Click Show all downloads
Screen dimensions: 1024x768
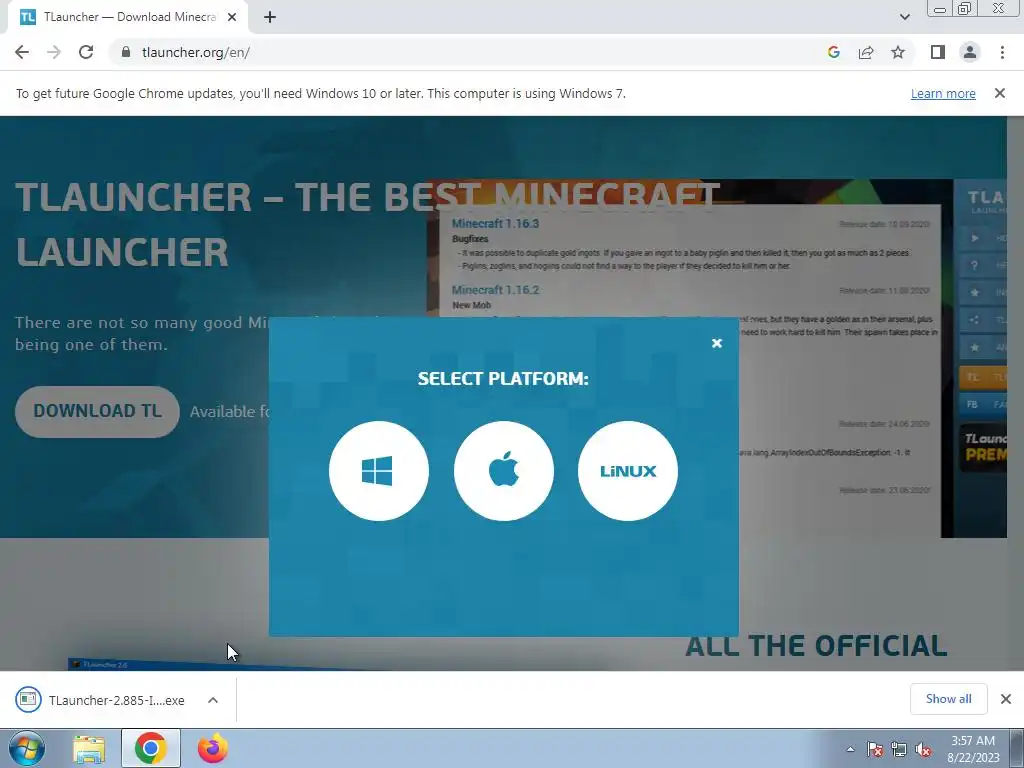pos(948,699)
